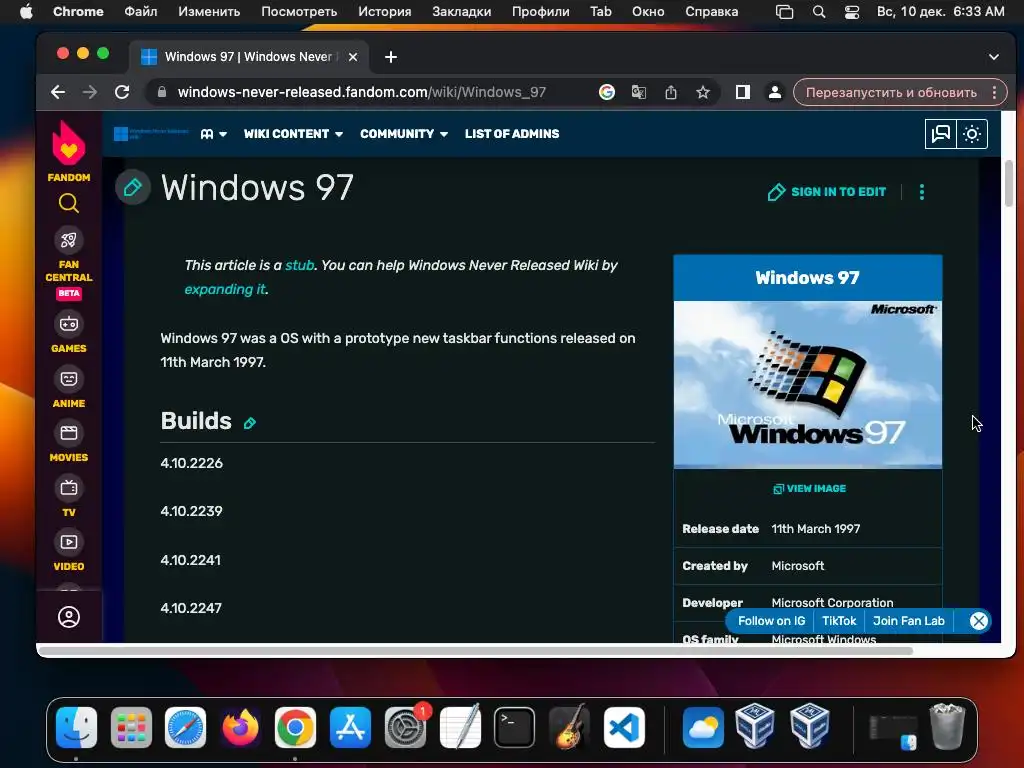Open Visual Studio Code in the Dock
Screen dimensions: 1024x768
point(624,727)
